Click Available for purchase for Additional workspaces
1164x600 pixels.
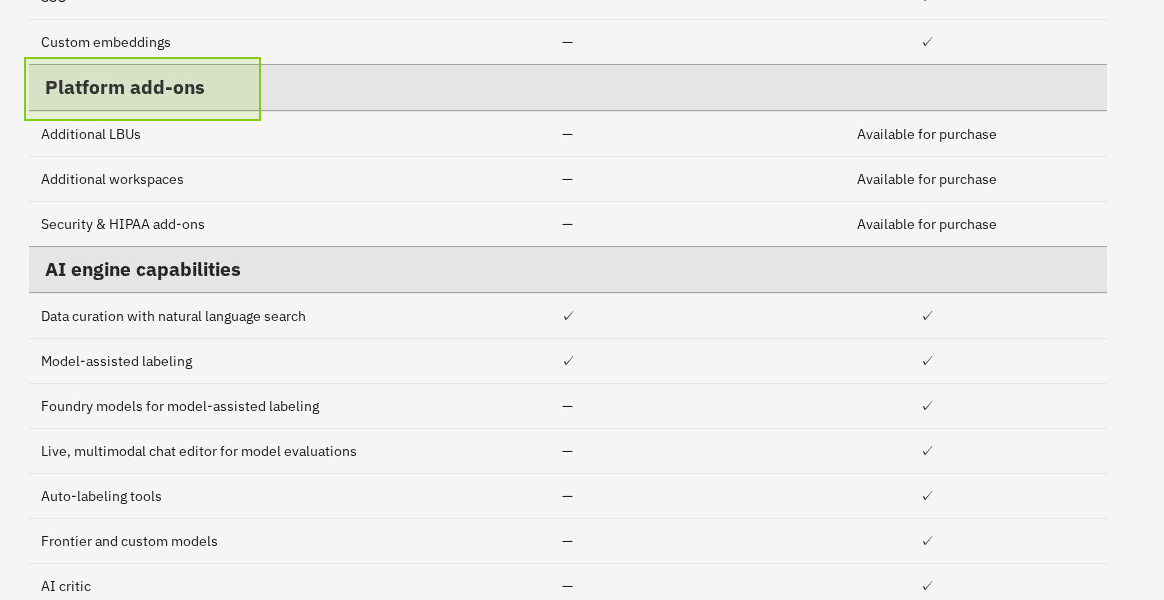926,179
